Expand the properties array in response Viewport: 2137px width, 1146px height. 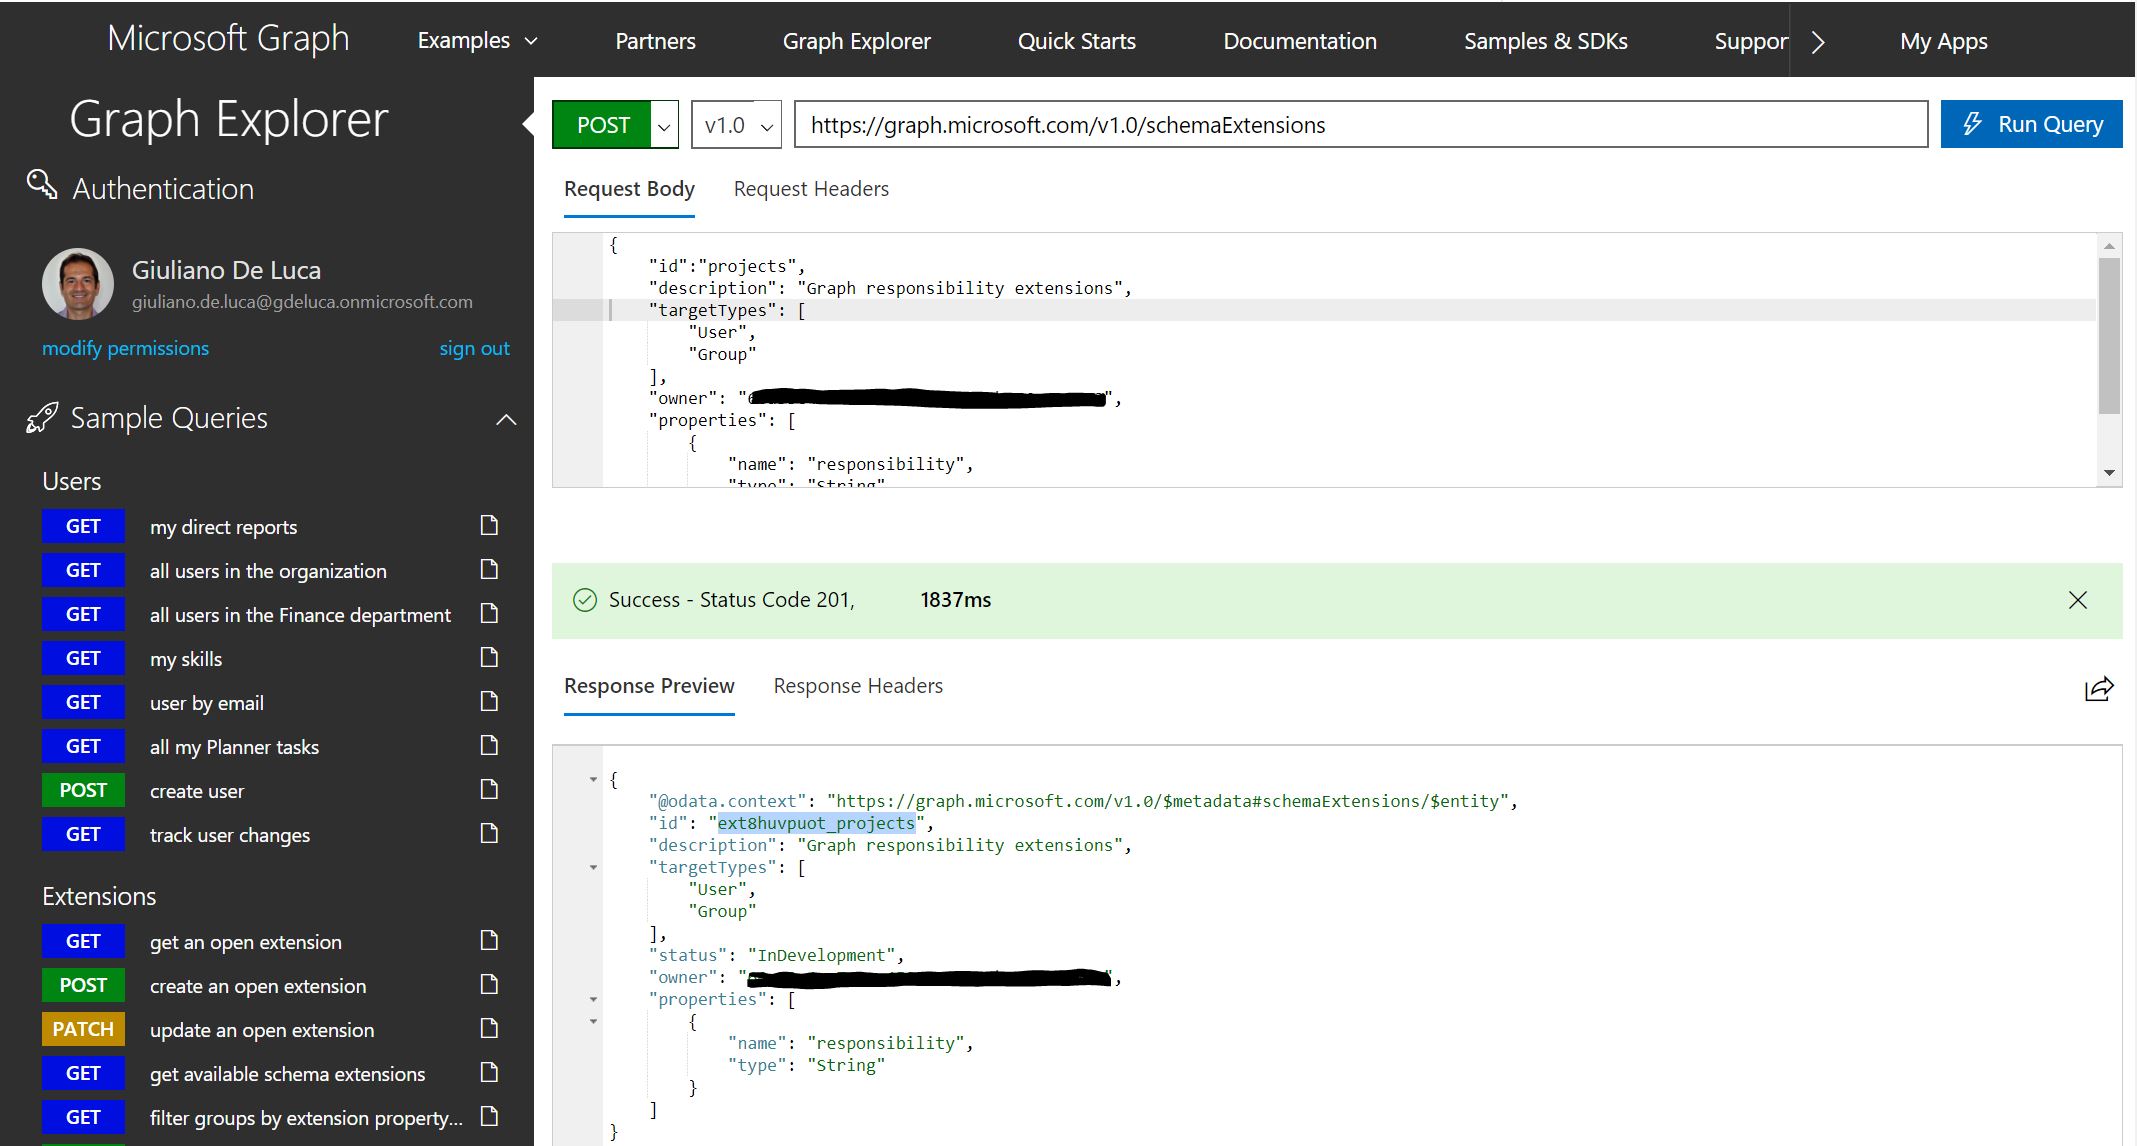pos(592,999)
